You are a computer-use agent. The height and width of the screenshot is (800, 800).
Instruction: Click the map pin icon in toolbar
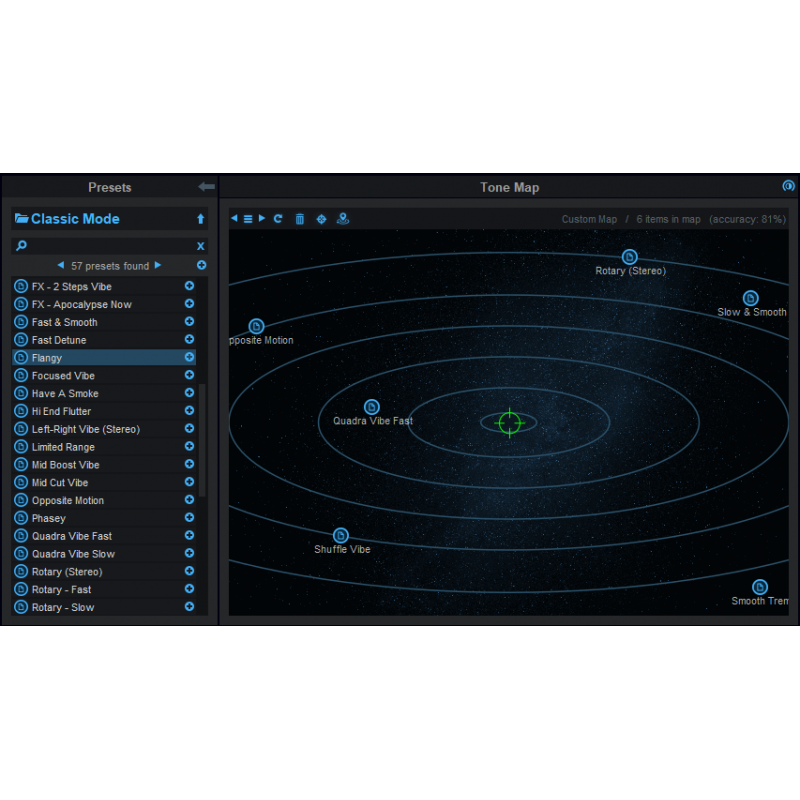(x=343, y=219)
